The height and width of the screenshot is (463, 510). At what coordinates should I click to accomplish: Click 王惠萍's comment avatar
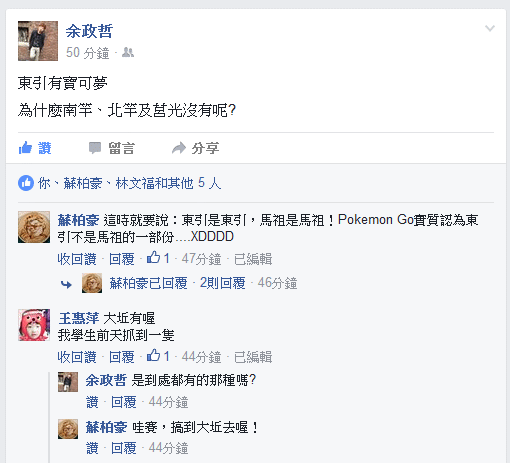point(34,325)
